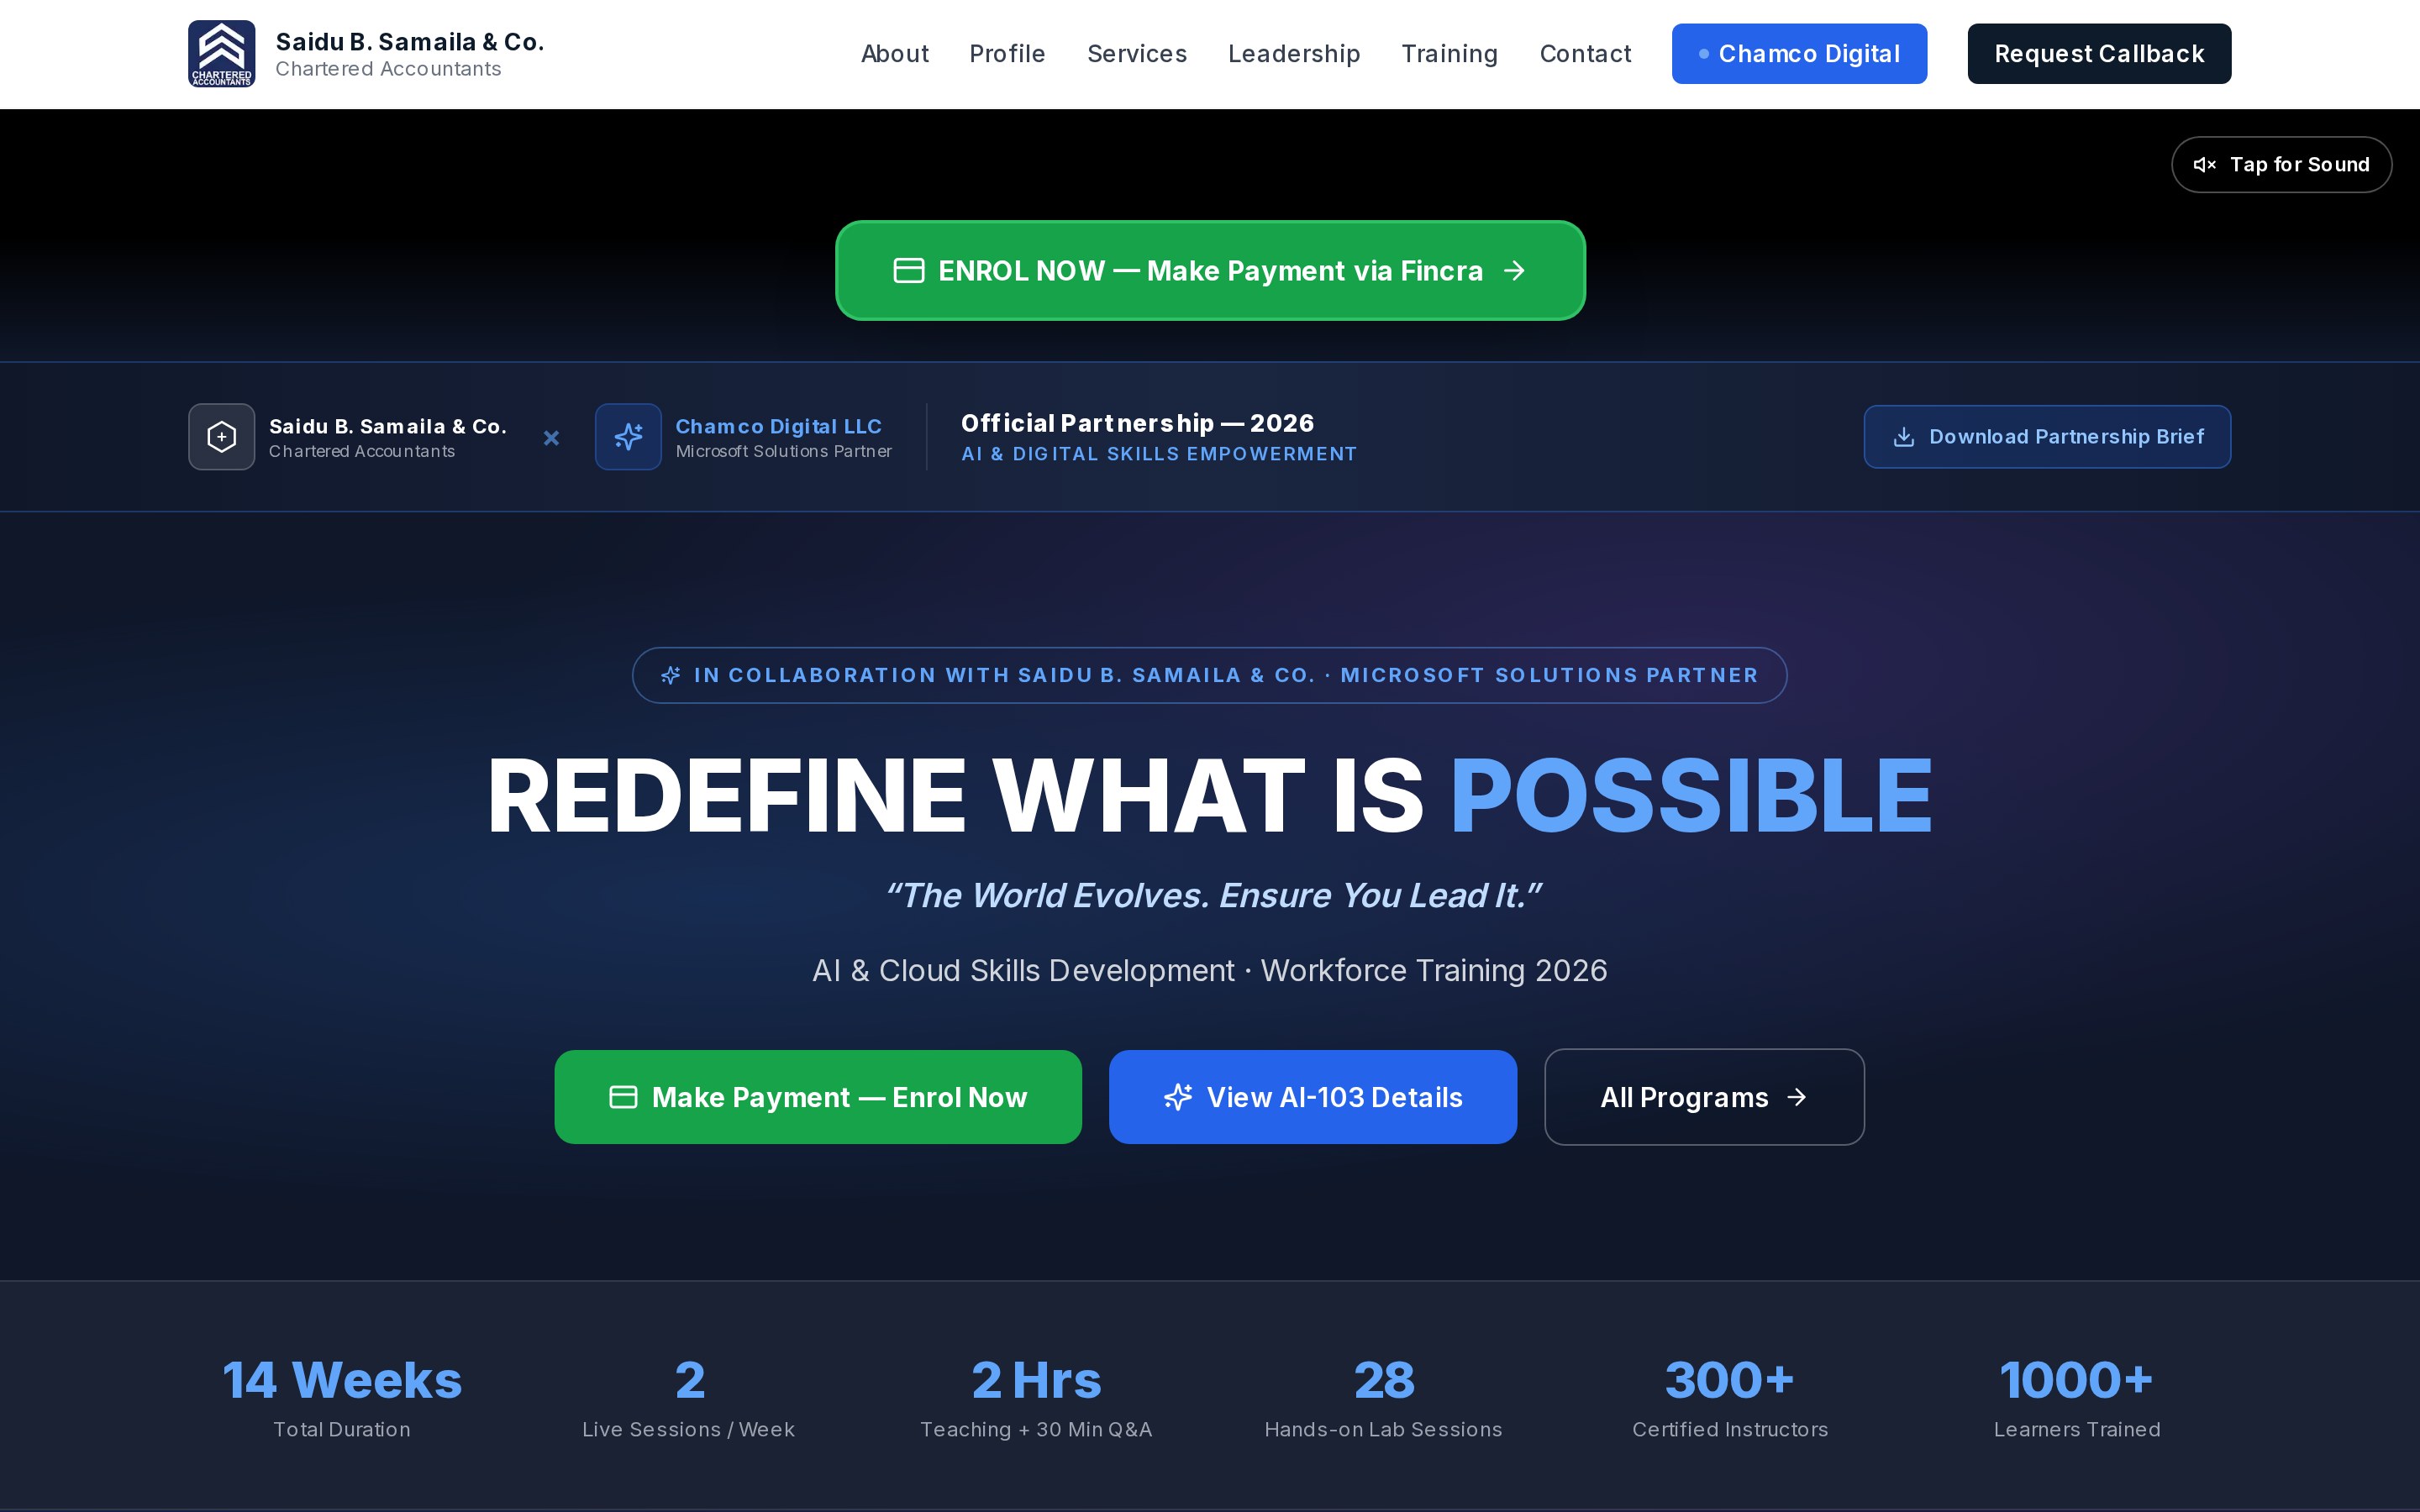
Task: Click the 300+ Certified Instructors stat
Action: click(x=1730, y=1397)
